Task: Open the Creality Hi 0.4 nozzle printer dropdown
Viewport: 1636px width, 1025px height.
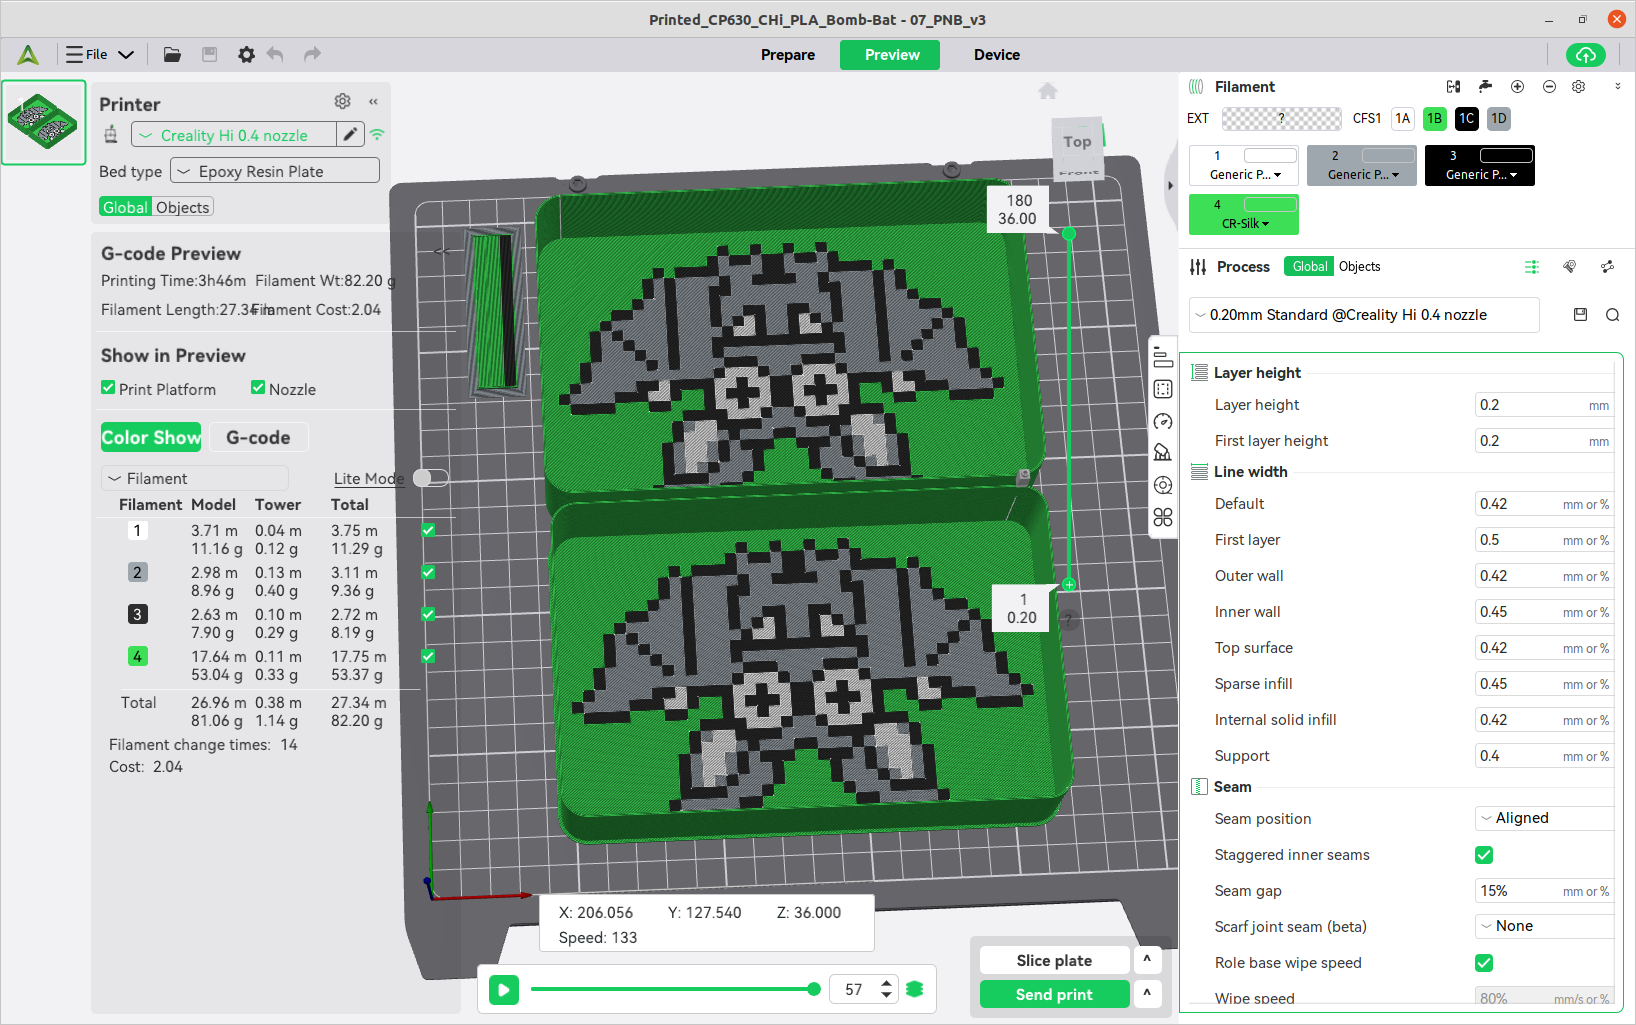Action: (x=234, y=135)
